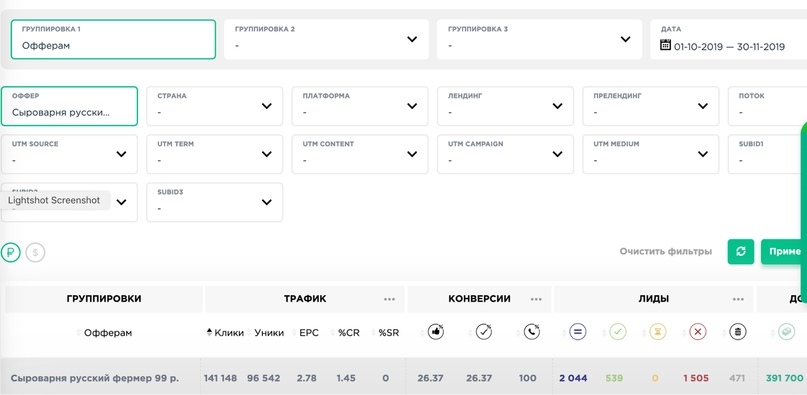Sort by the red cross rejected leads icon
Screen dimensions: 807x395
click(x=697, y=332)
